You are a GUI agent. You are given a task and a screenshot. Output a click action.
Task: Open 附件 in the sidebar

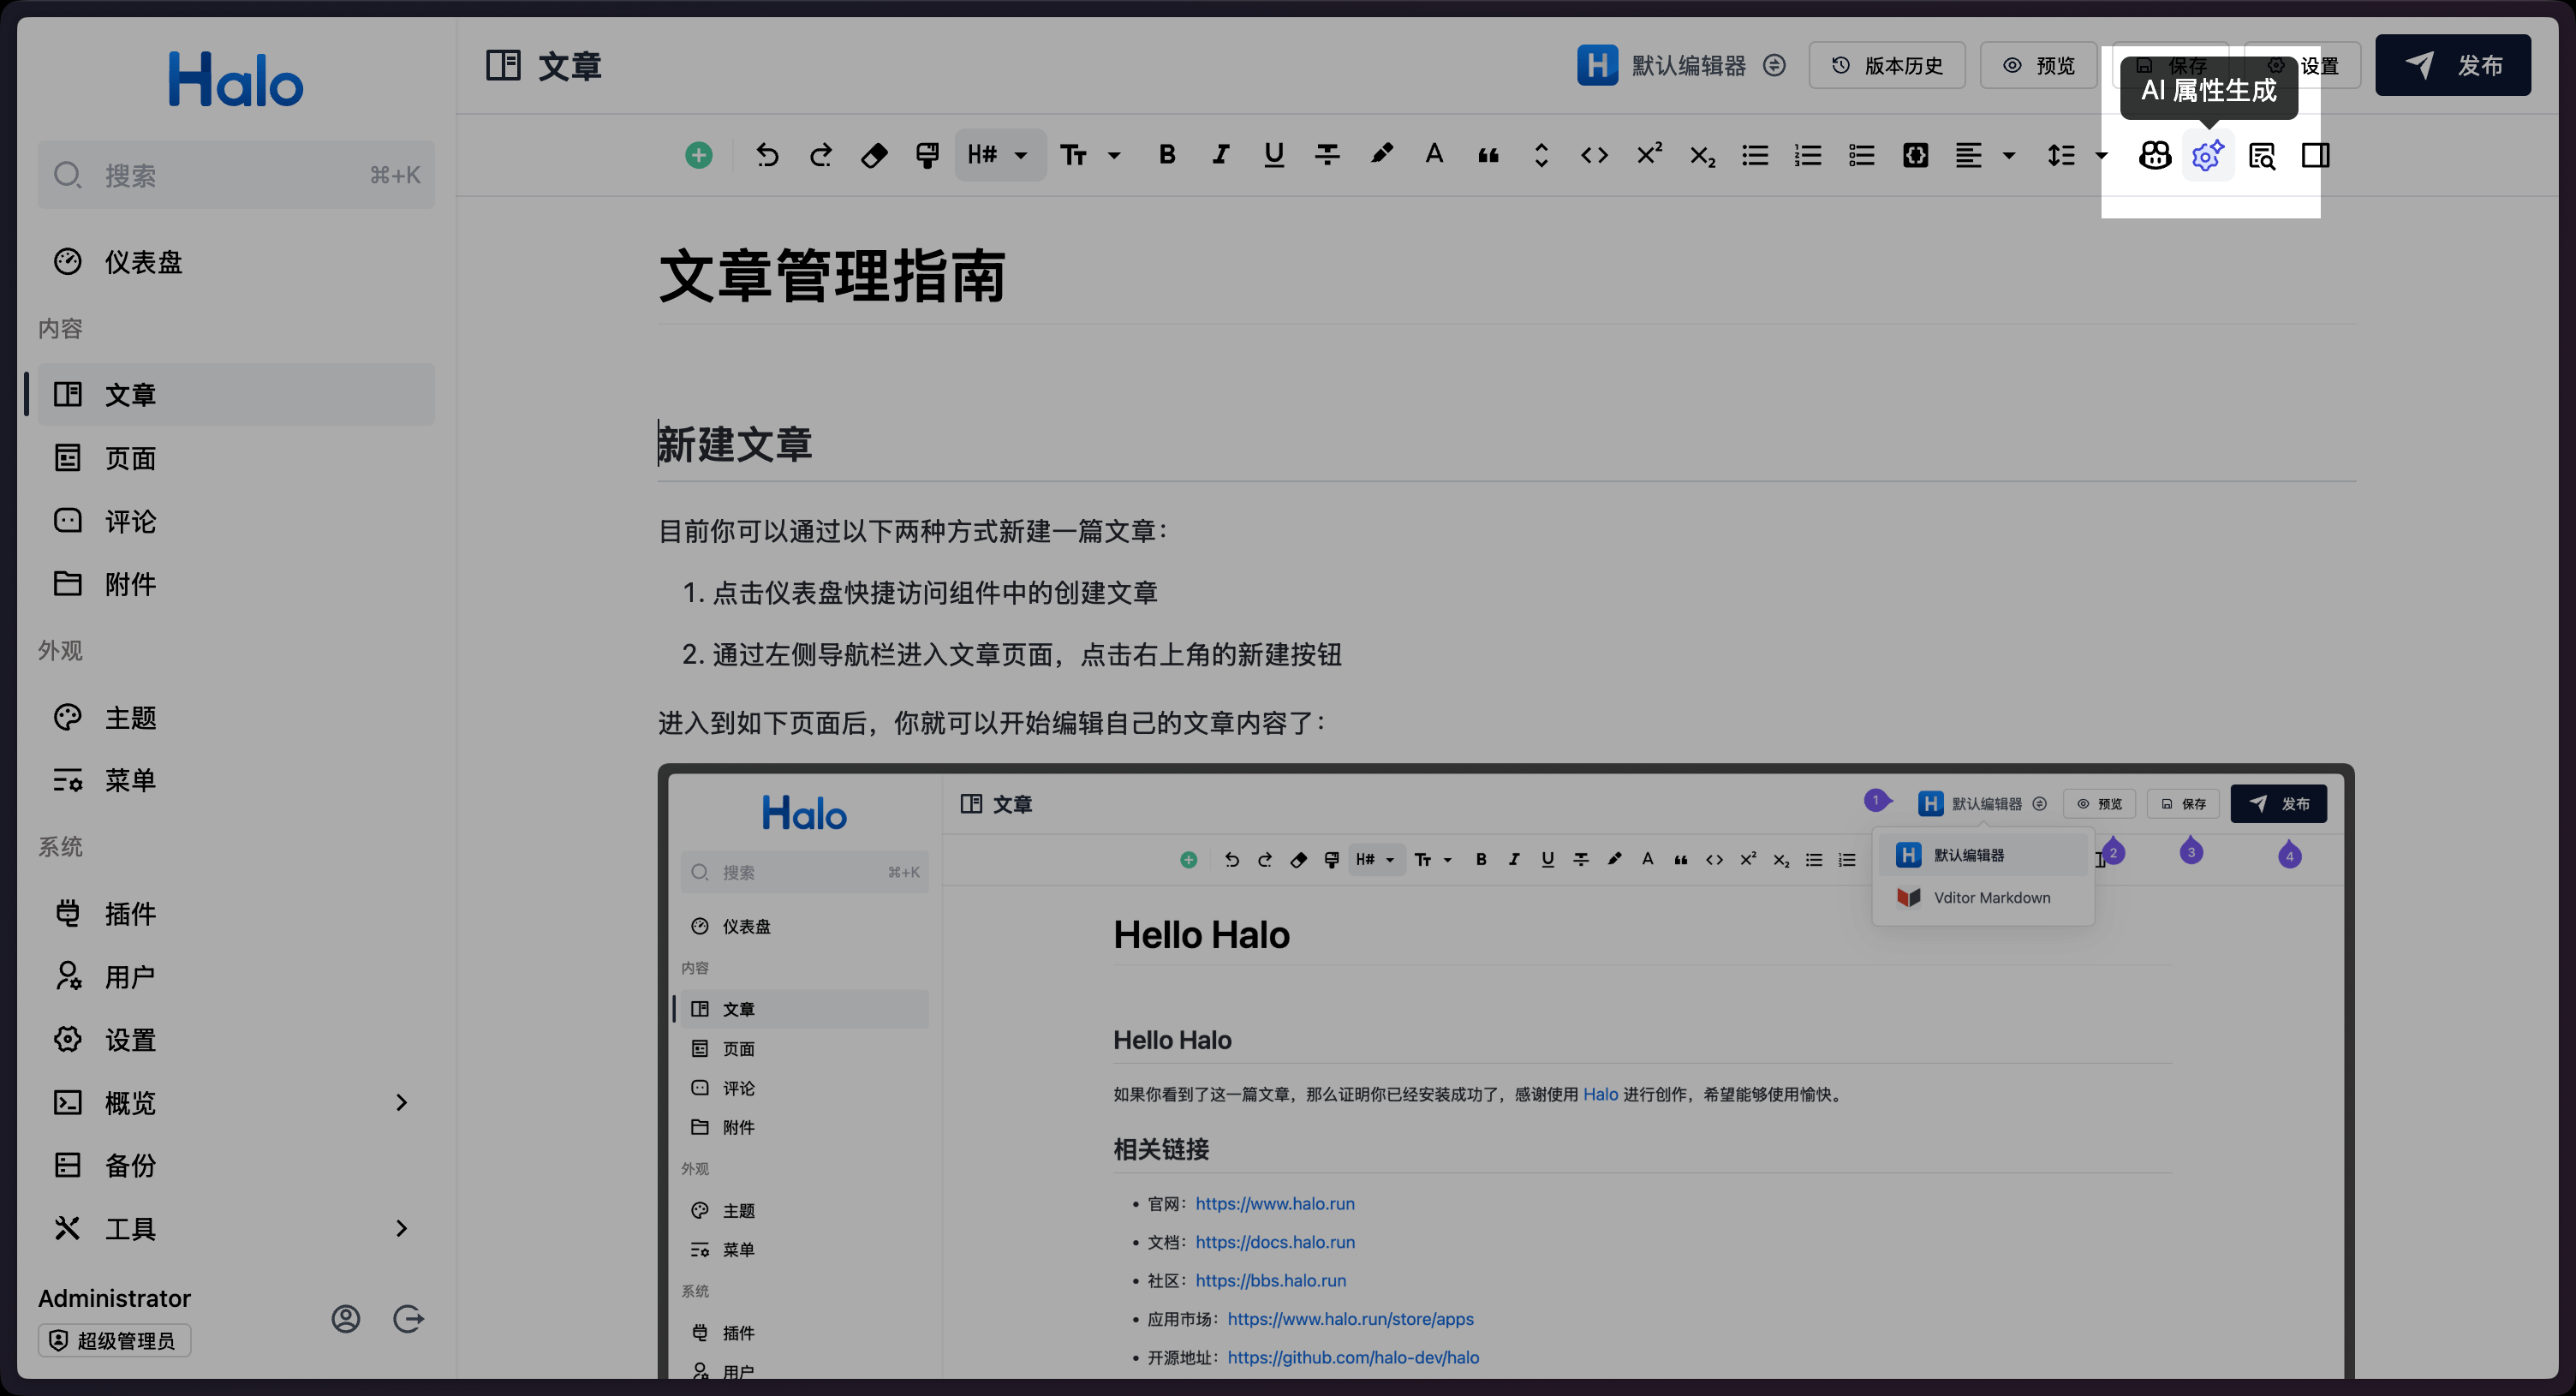click(x=236, y=584)
